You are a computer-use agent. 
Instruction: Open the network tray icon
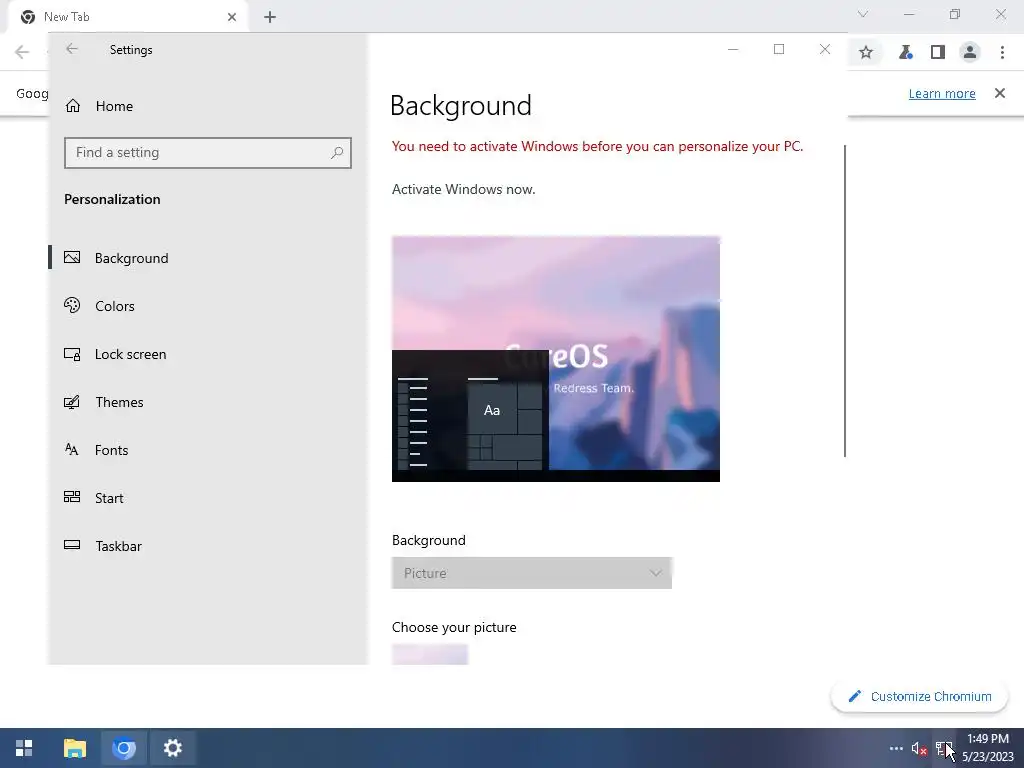(x=943, y=748)
